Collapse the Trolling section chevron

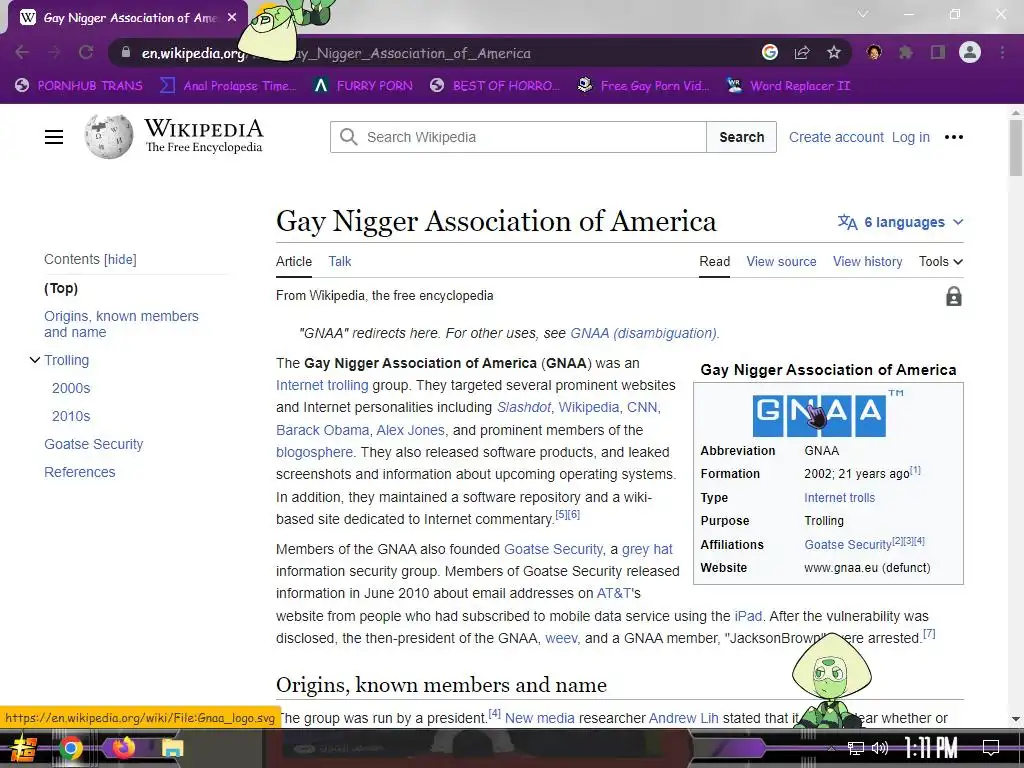click(35, 360)
